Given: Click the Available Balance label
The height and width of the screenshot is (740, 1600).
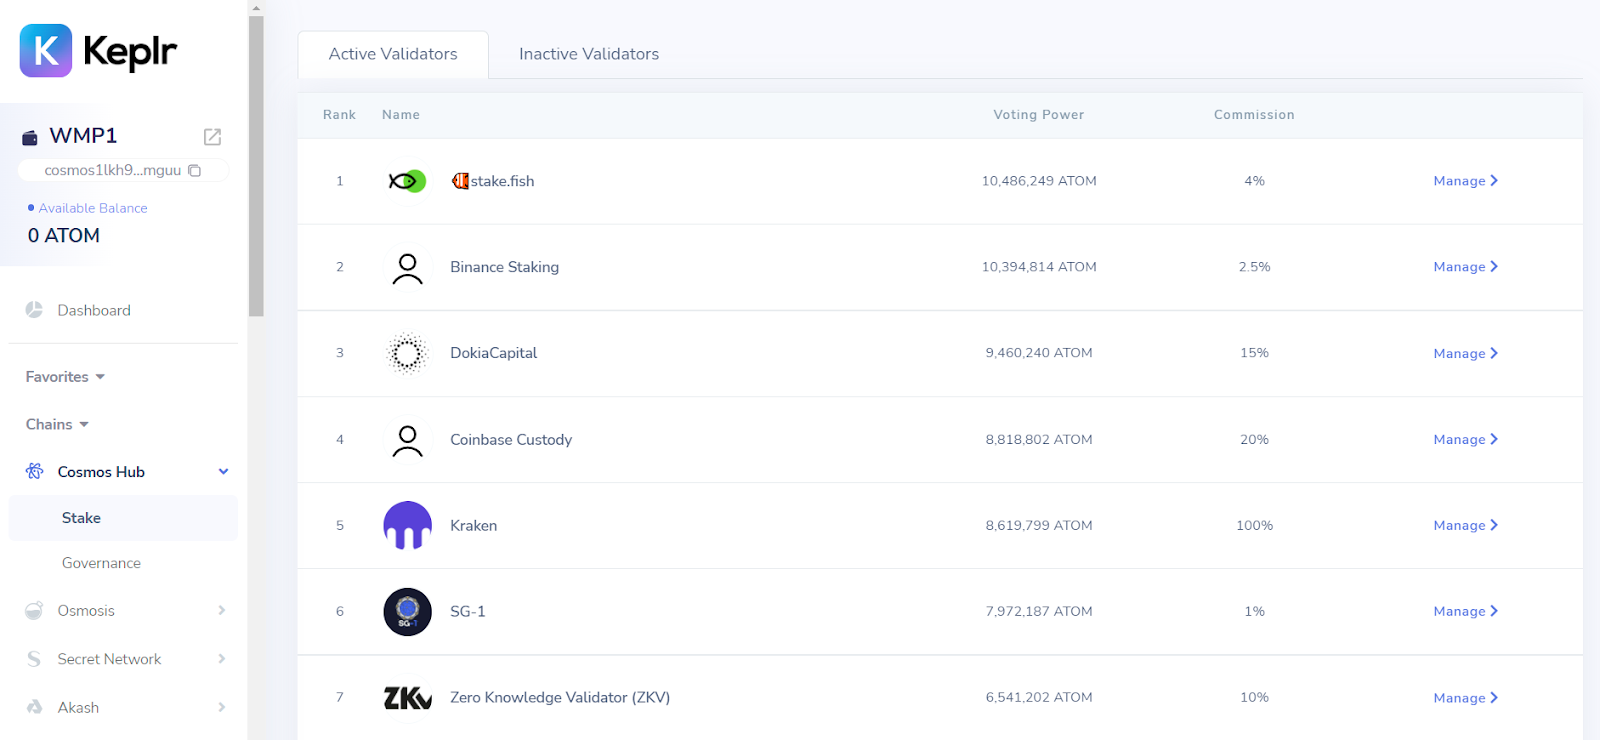Looking at the screenshot, I should click(x=93, y=208).
